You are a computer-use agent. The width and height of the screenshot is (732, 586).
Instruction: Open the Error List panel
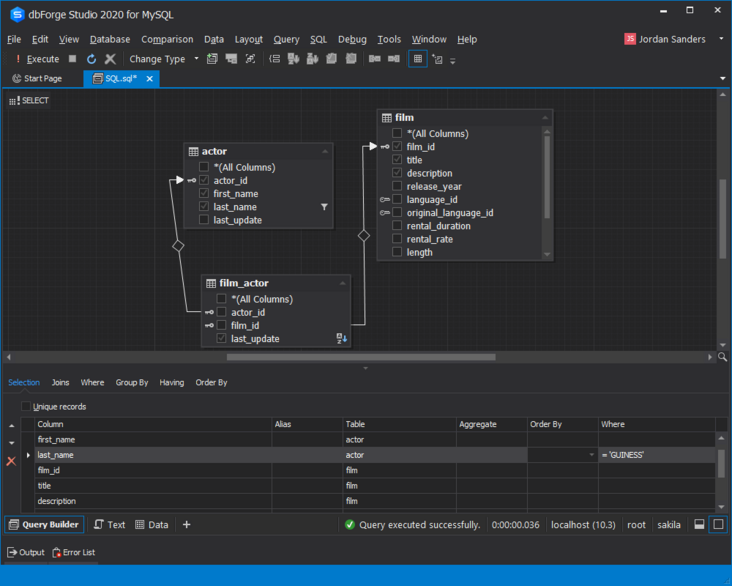pos(73,552)
